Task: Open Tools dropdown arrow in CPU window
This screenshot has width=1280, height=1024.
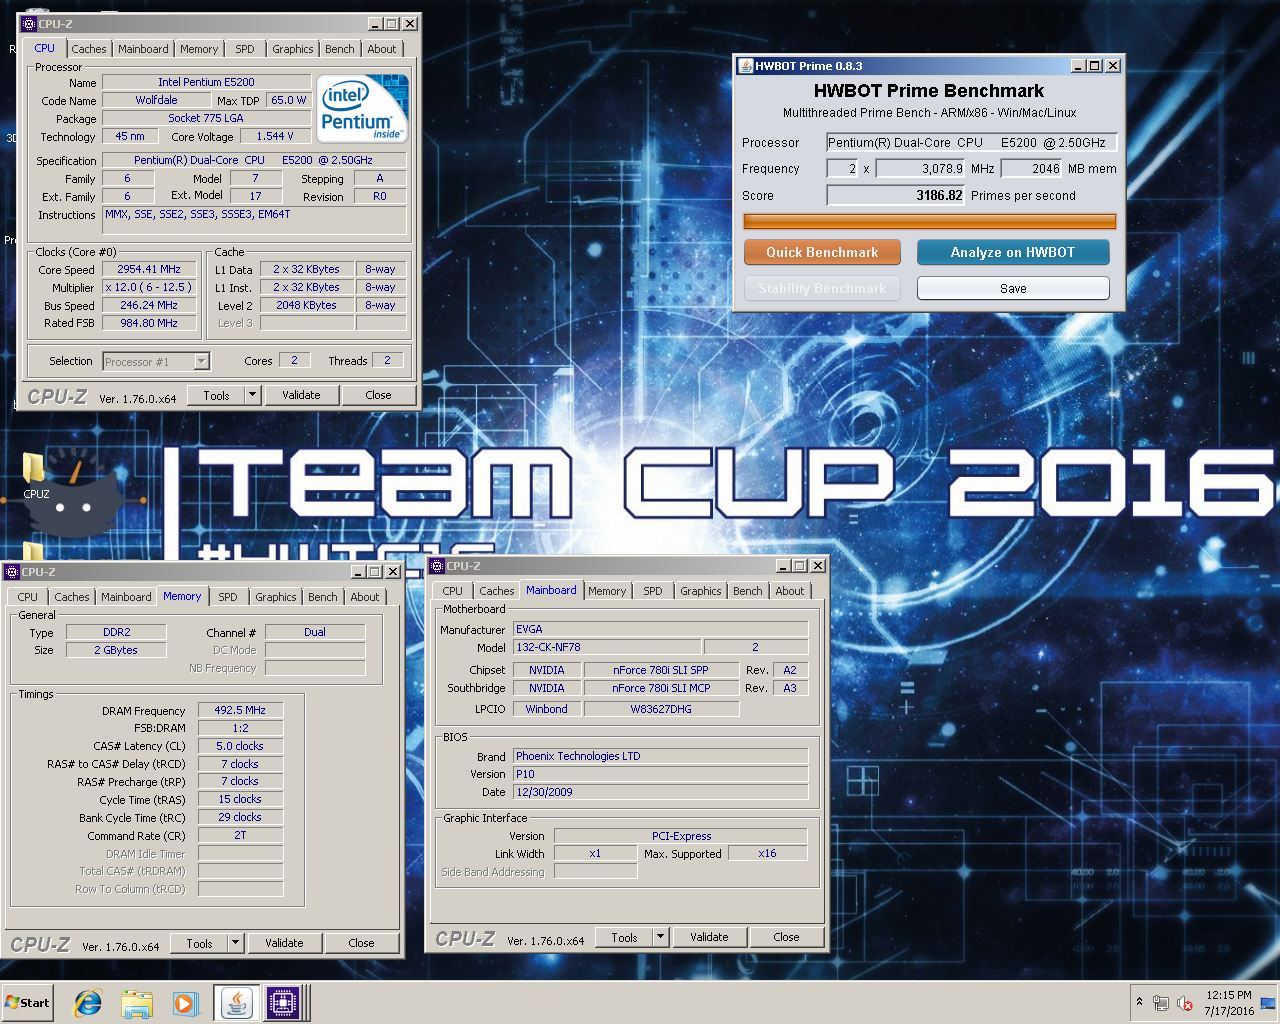Action: (252, 395)
